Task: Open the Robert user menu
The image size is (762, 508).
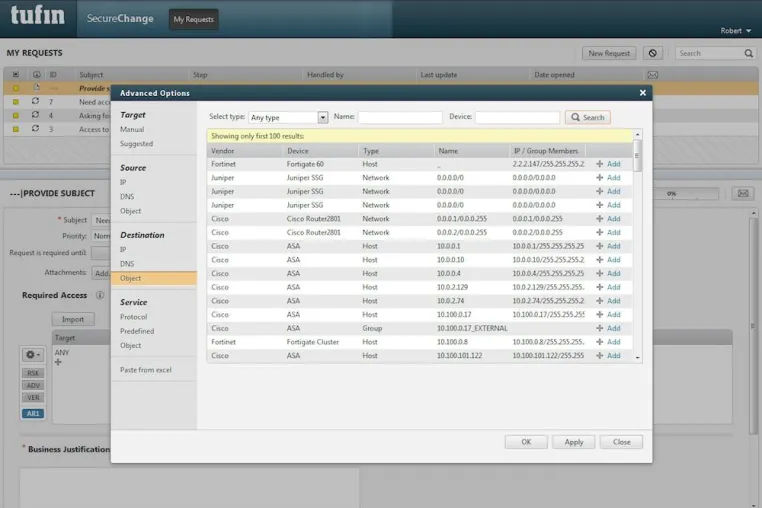Action: point(735,31)
